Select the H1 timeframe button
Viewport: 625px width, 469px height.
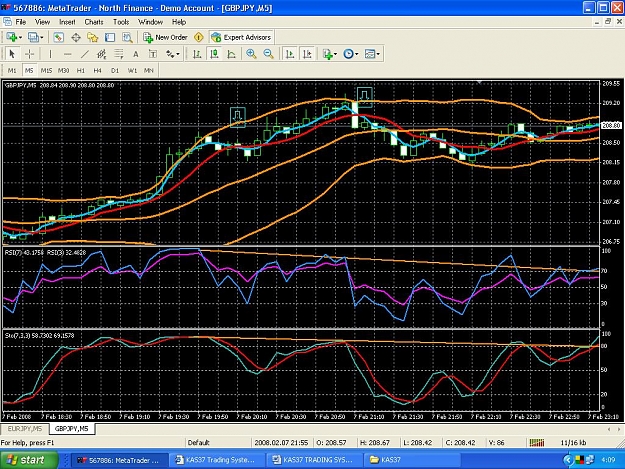81,71
